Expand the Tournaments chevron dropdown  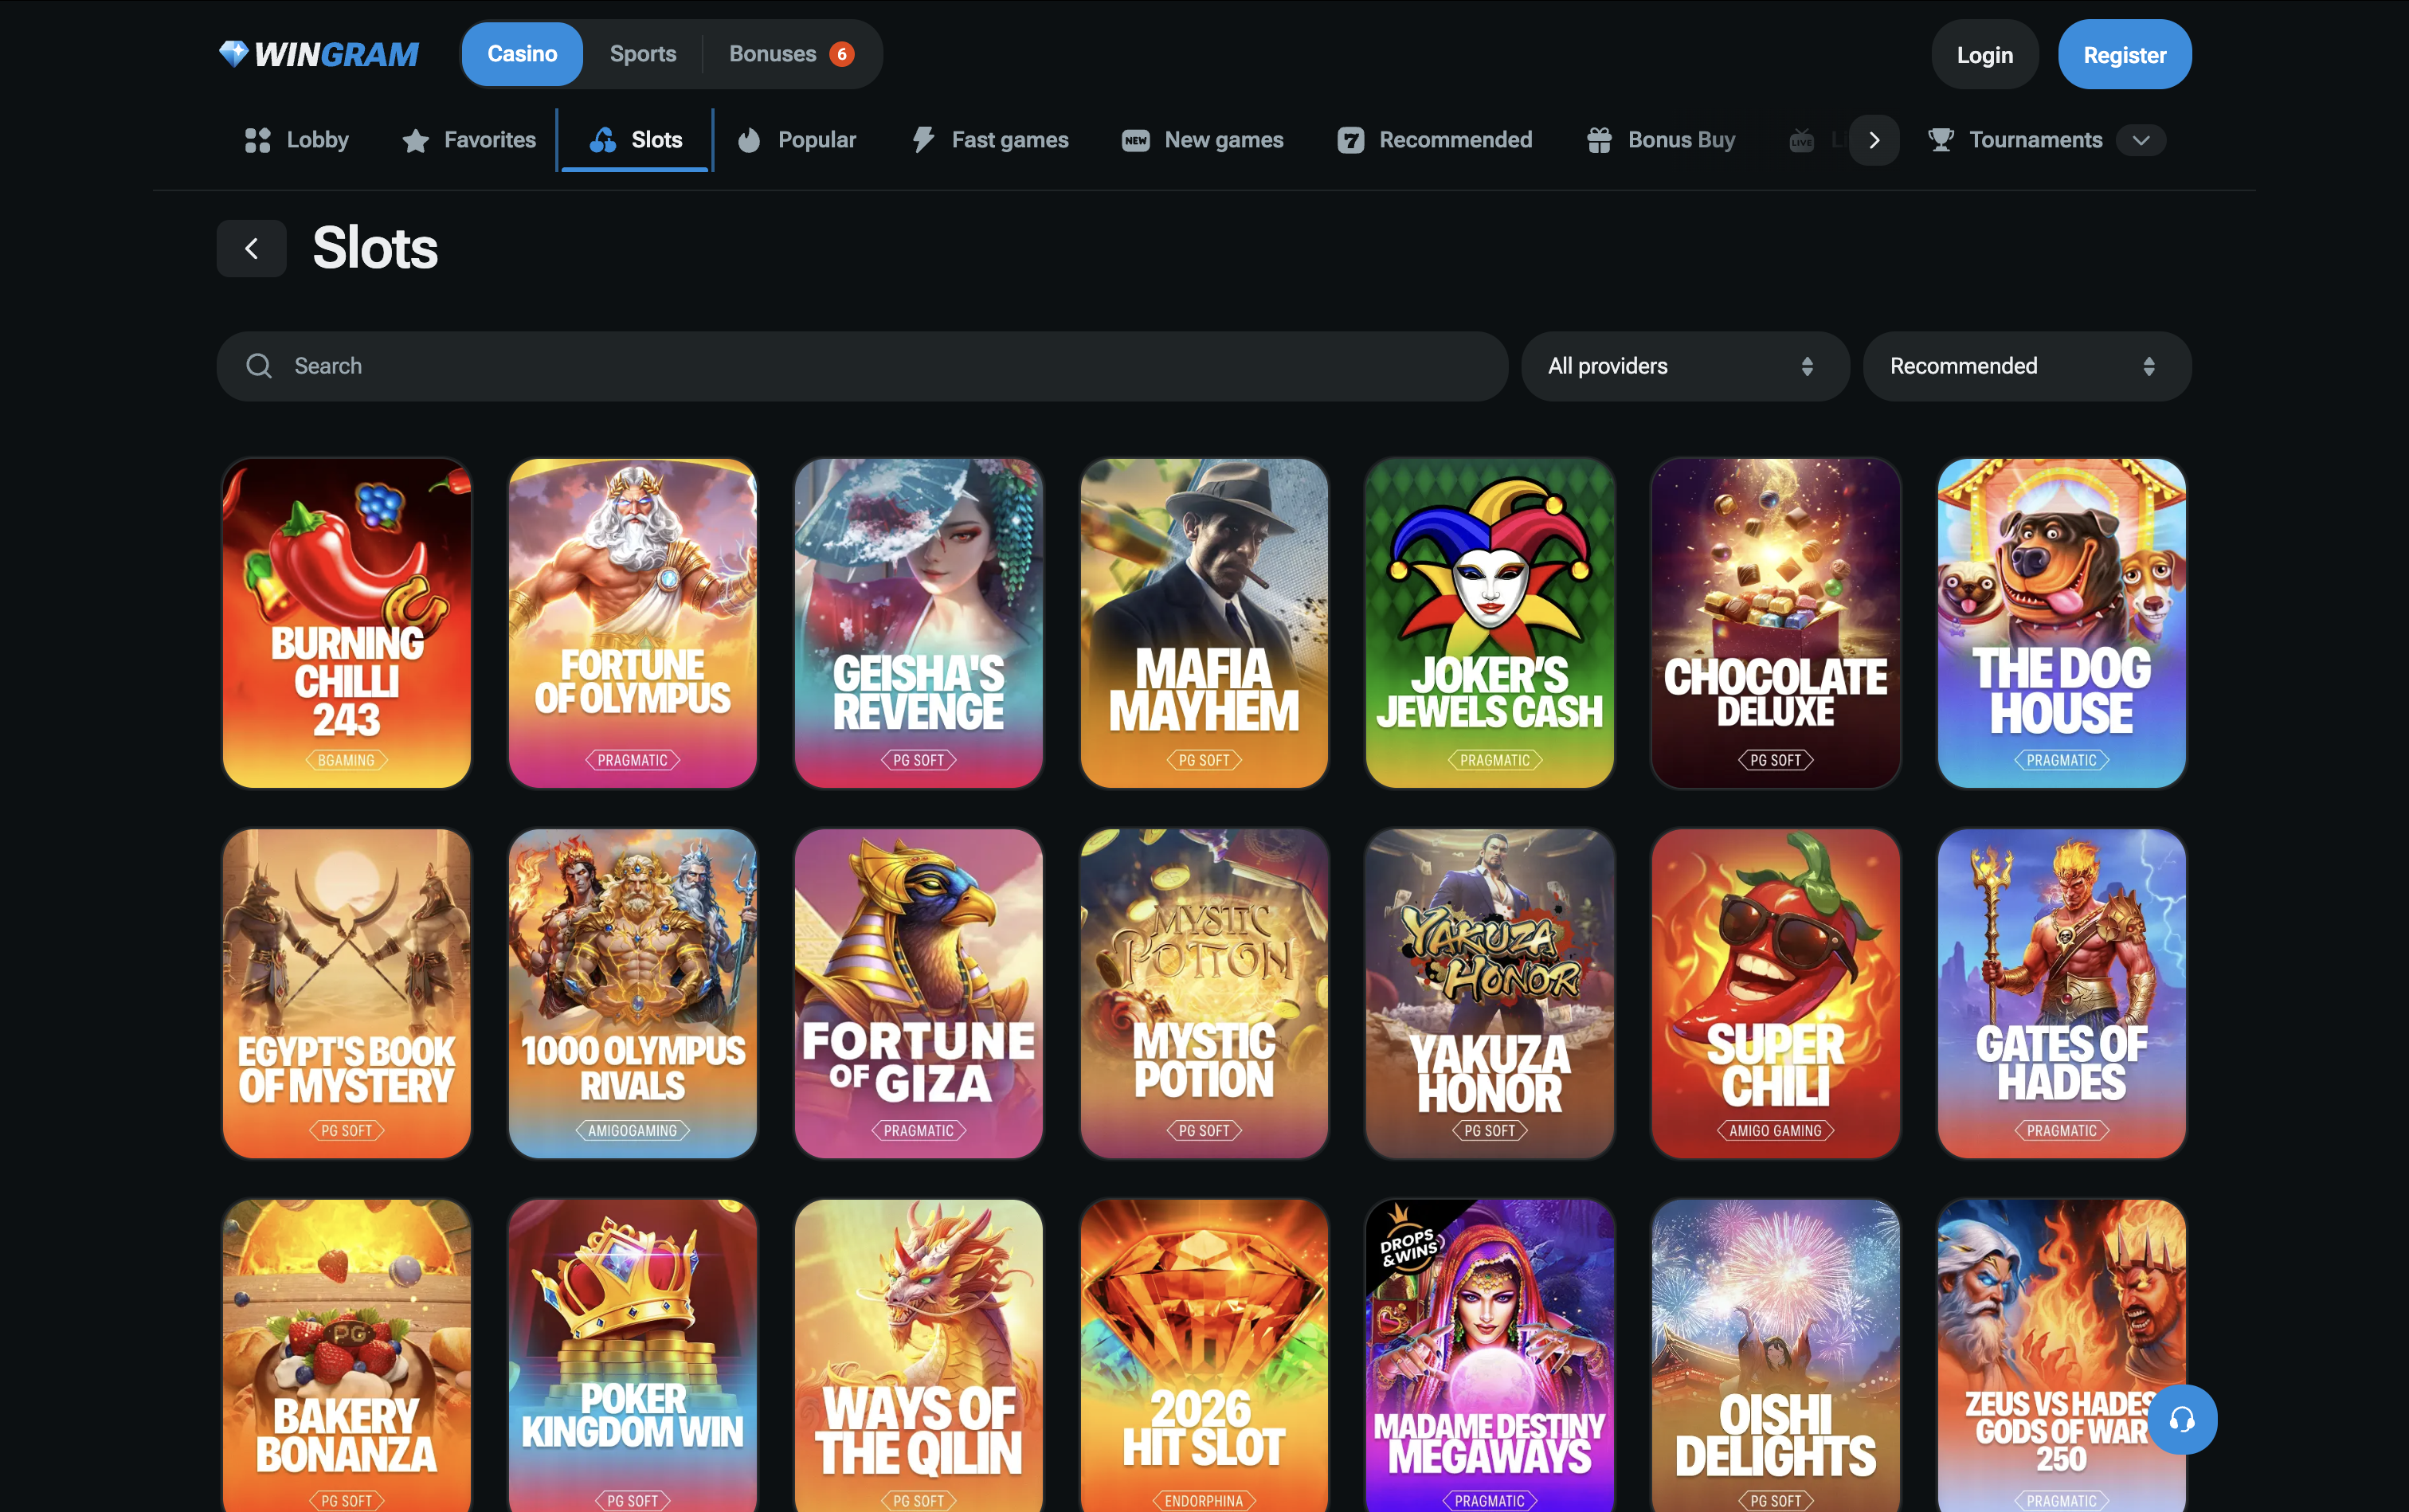2140,140
